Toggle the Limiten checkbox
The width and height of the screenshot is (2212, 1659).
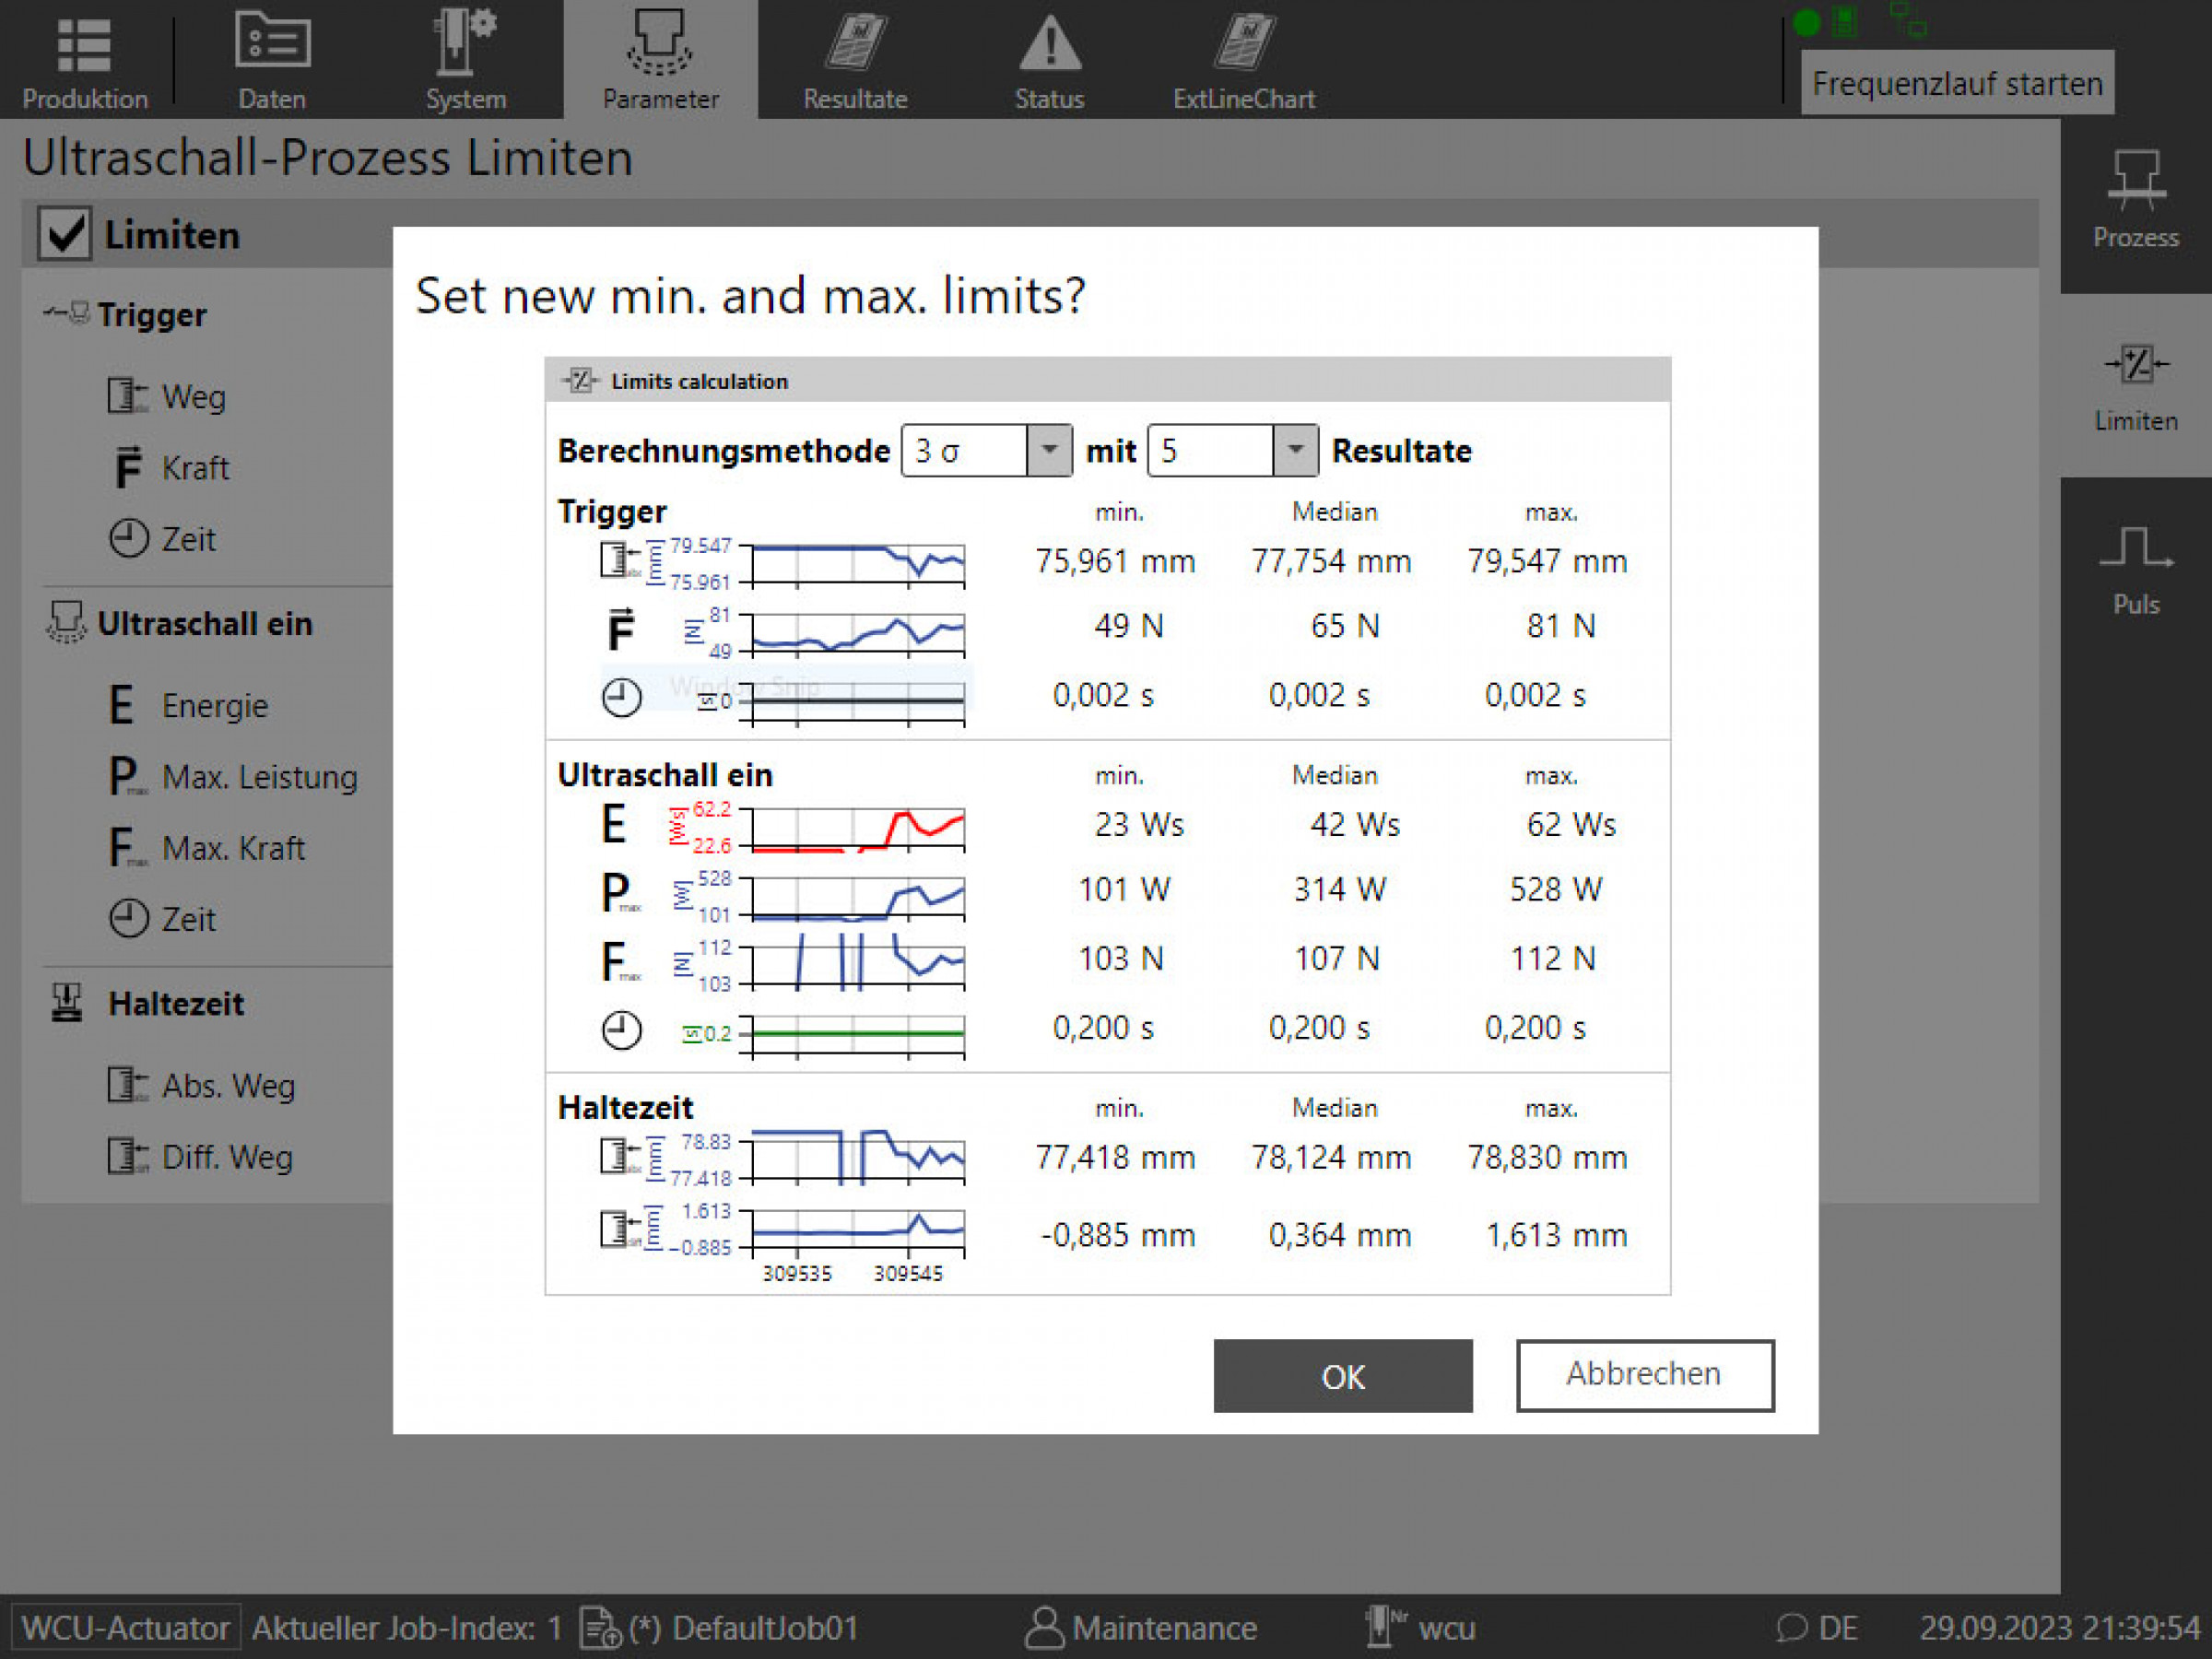pos(65,234)
